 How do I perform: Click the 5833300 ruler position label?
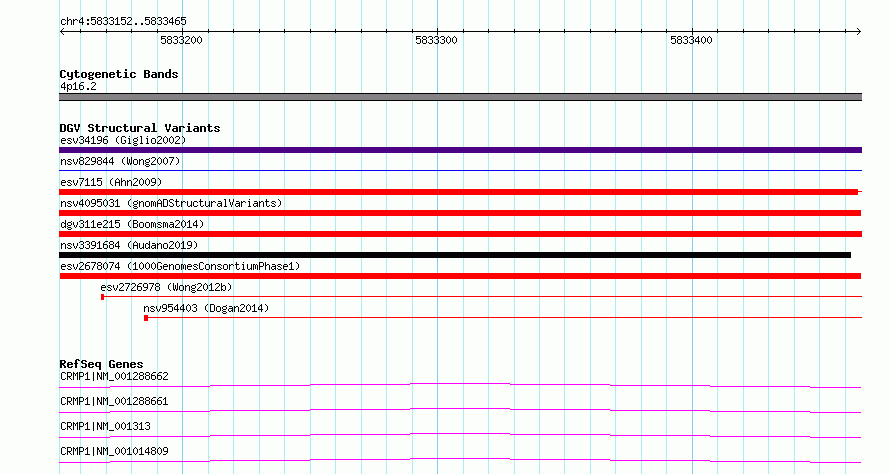436,40
